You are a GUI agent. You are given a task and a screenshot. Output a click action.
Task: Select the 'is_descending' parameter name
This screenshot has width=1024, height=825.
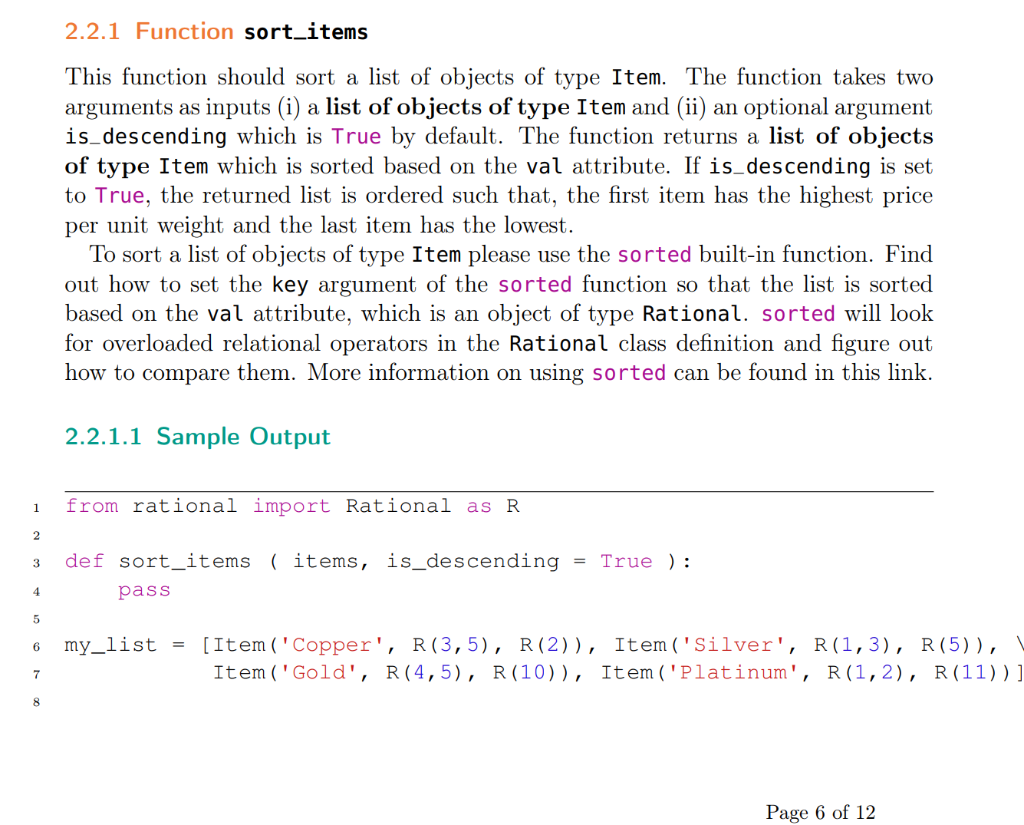coord(470,561)
